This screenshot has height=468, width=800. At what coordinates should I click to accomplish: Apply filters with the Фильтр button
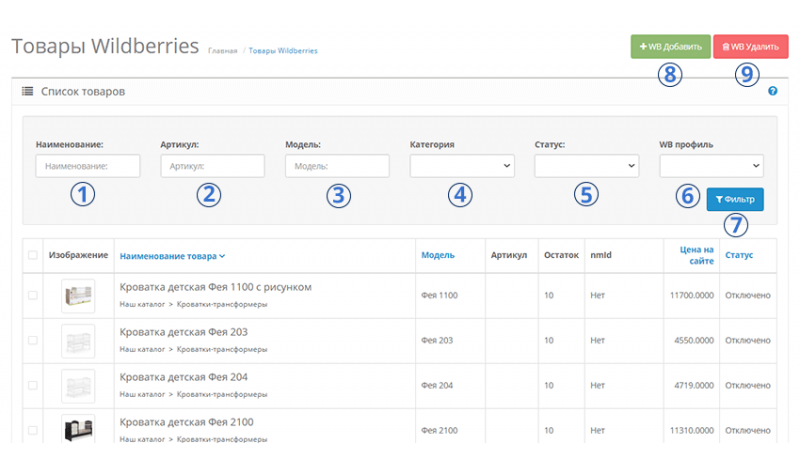735,199
